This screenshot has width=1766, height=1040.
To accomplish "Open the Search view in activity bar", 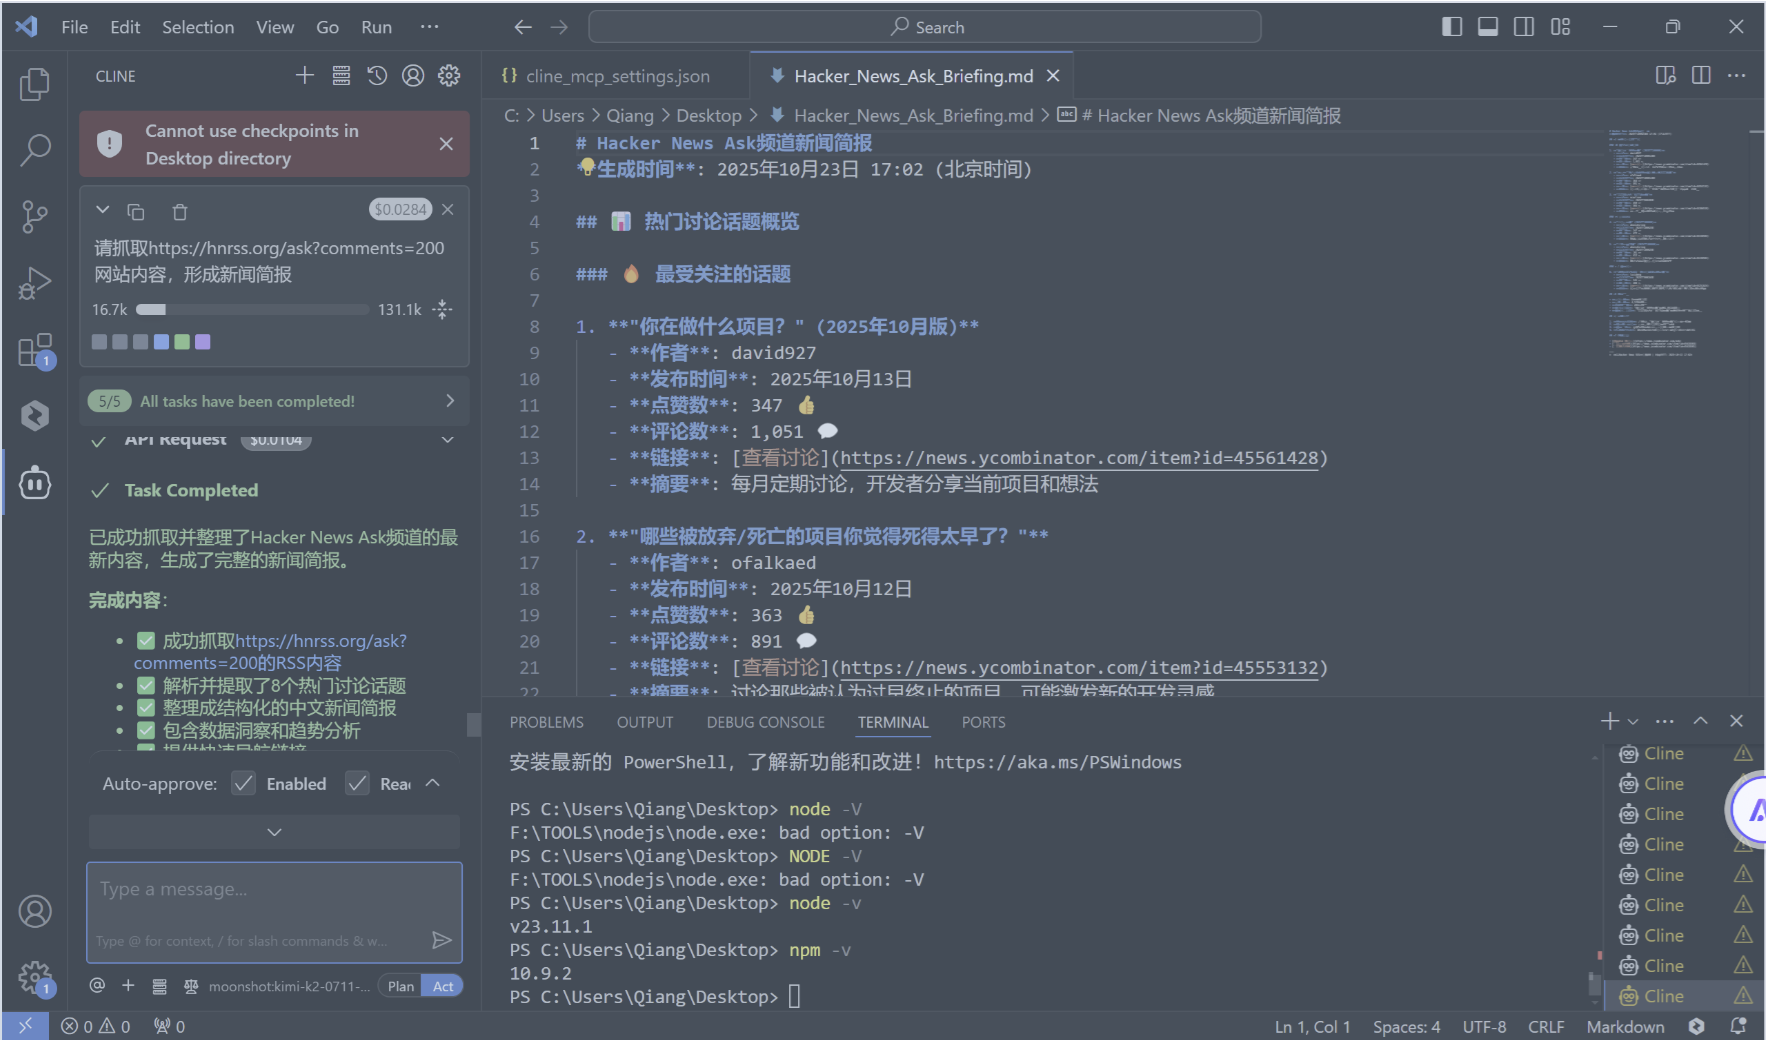I will click(x=35, y=150).
